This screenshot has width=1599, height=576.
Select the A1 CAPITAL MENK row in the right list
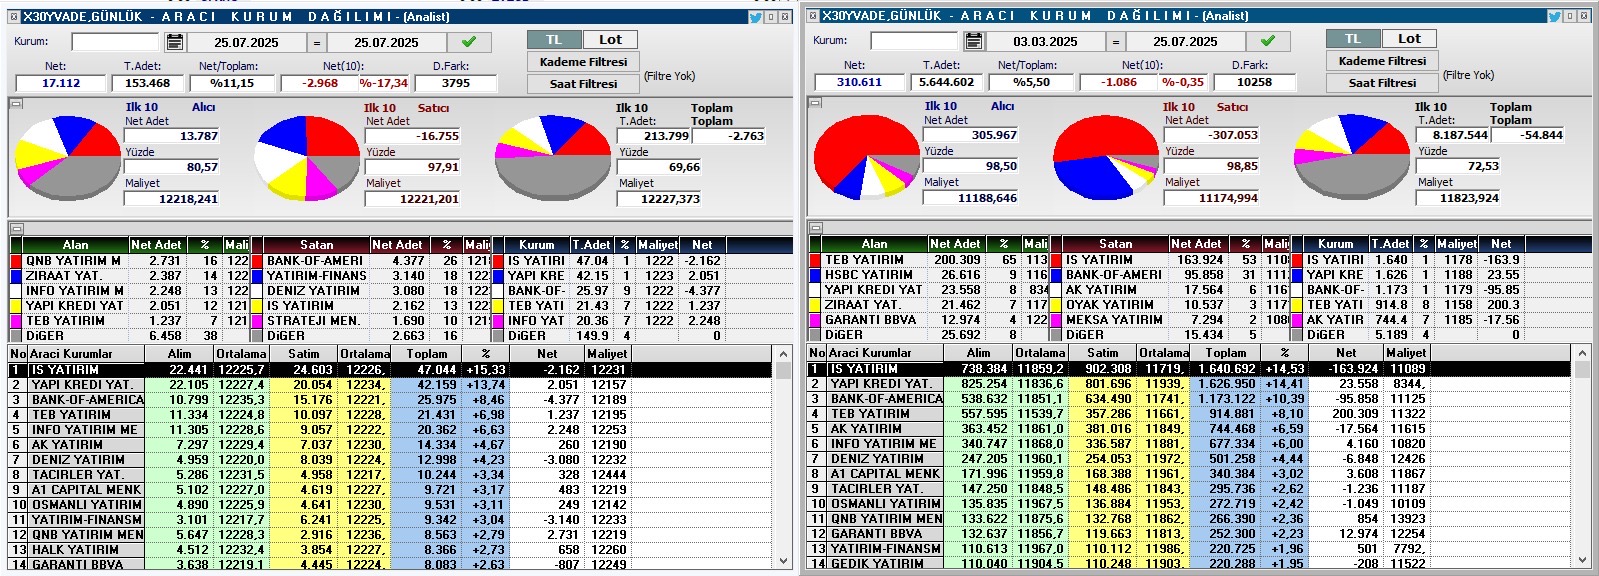coord(1190,473)
